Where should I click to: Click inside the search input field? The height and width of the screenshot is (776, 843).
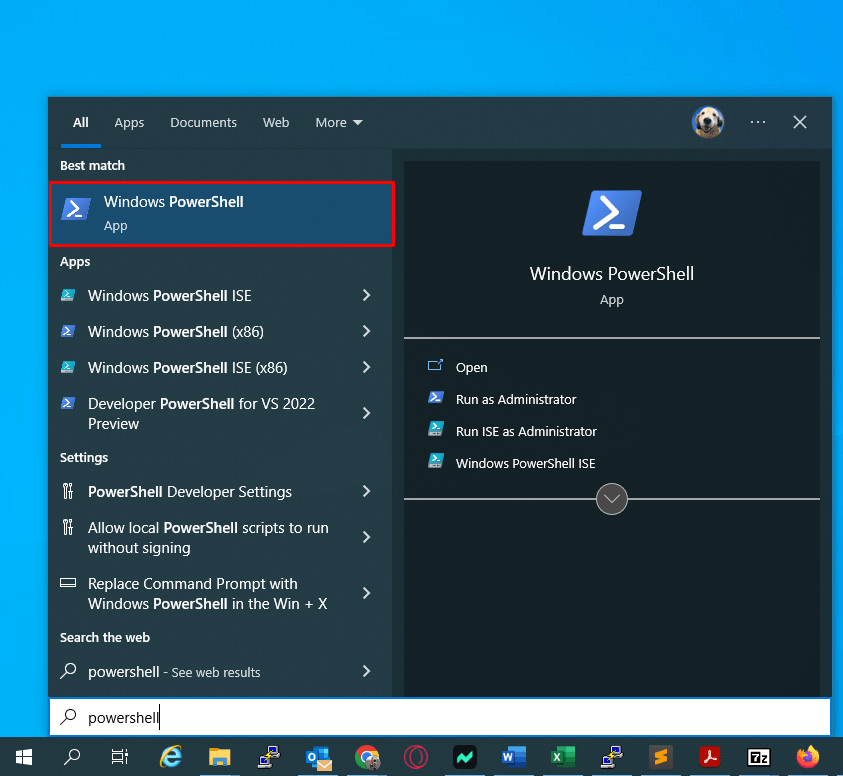click(300, 717)
